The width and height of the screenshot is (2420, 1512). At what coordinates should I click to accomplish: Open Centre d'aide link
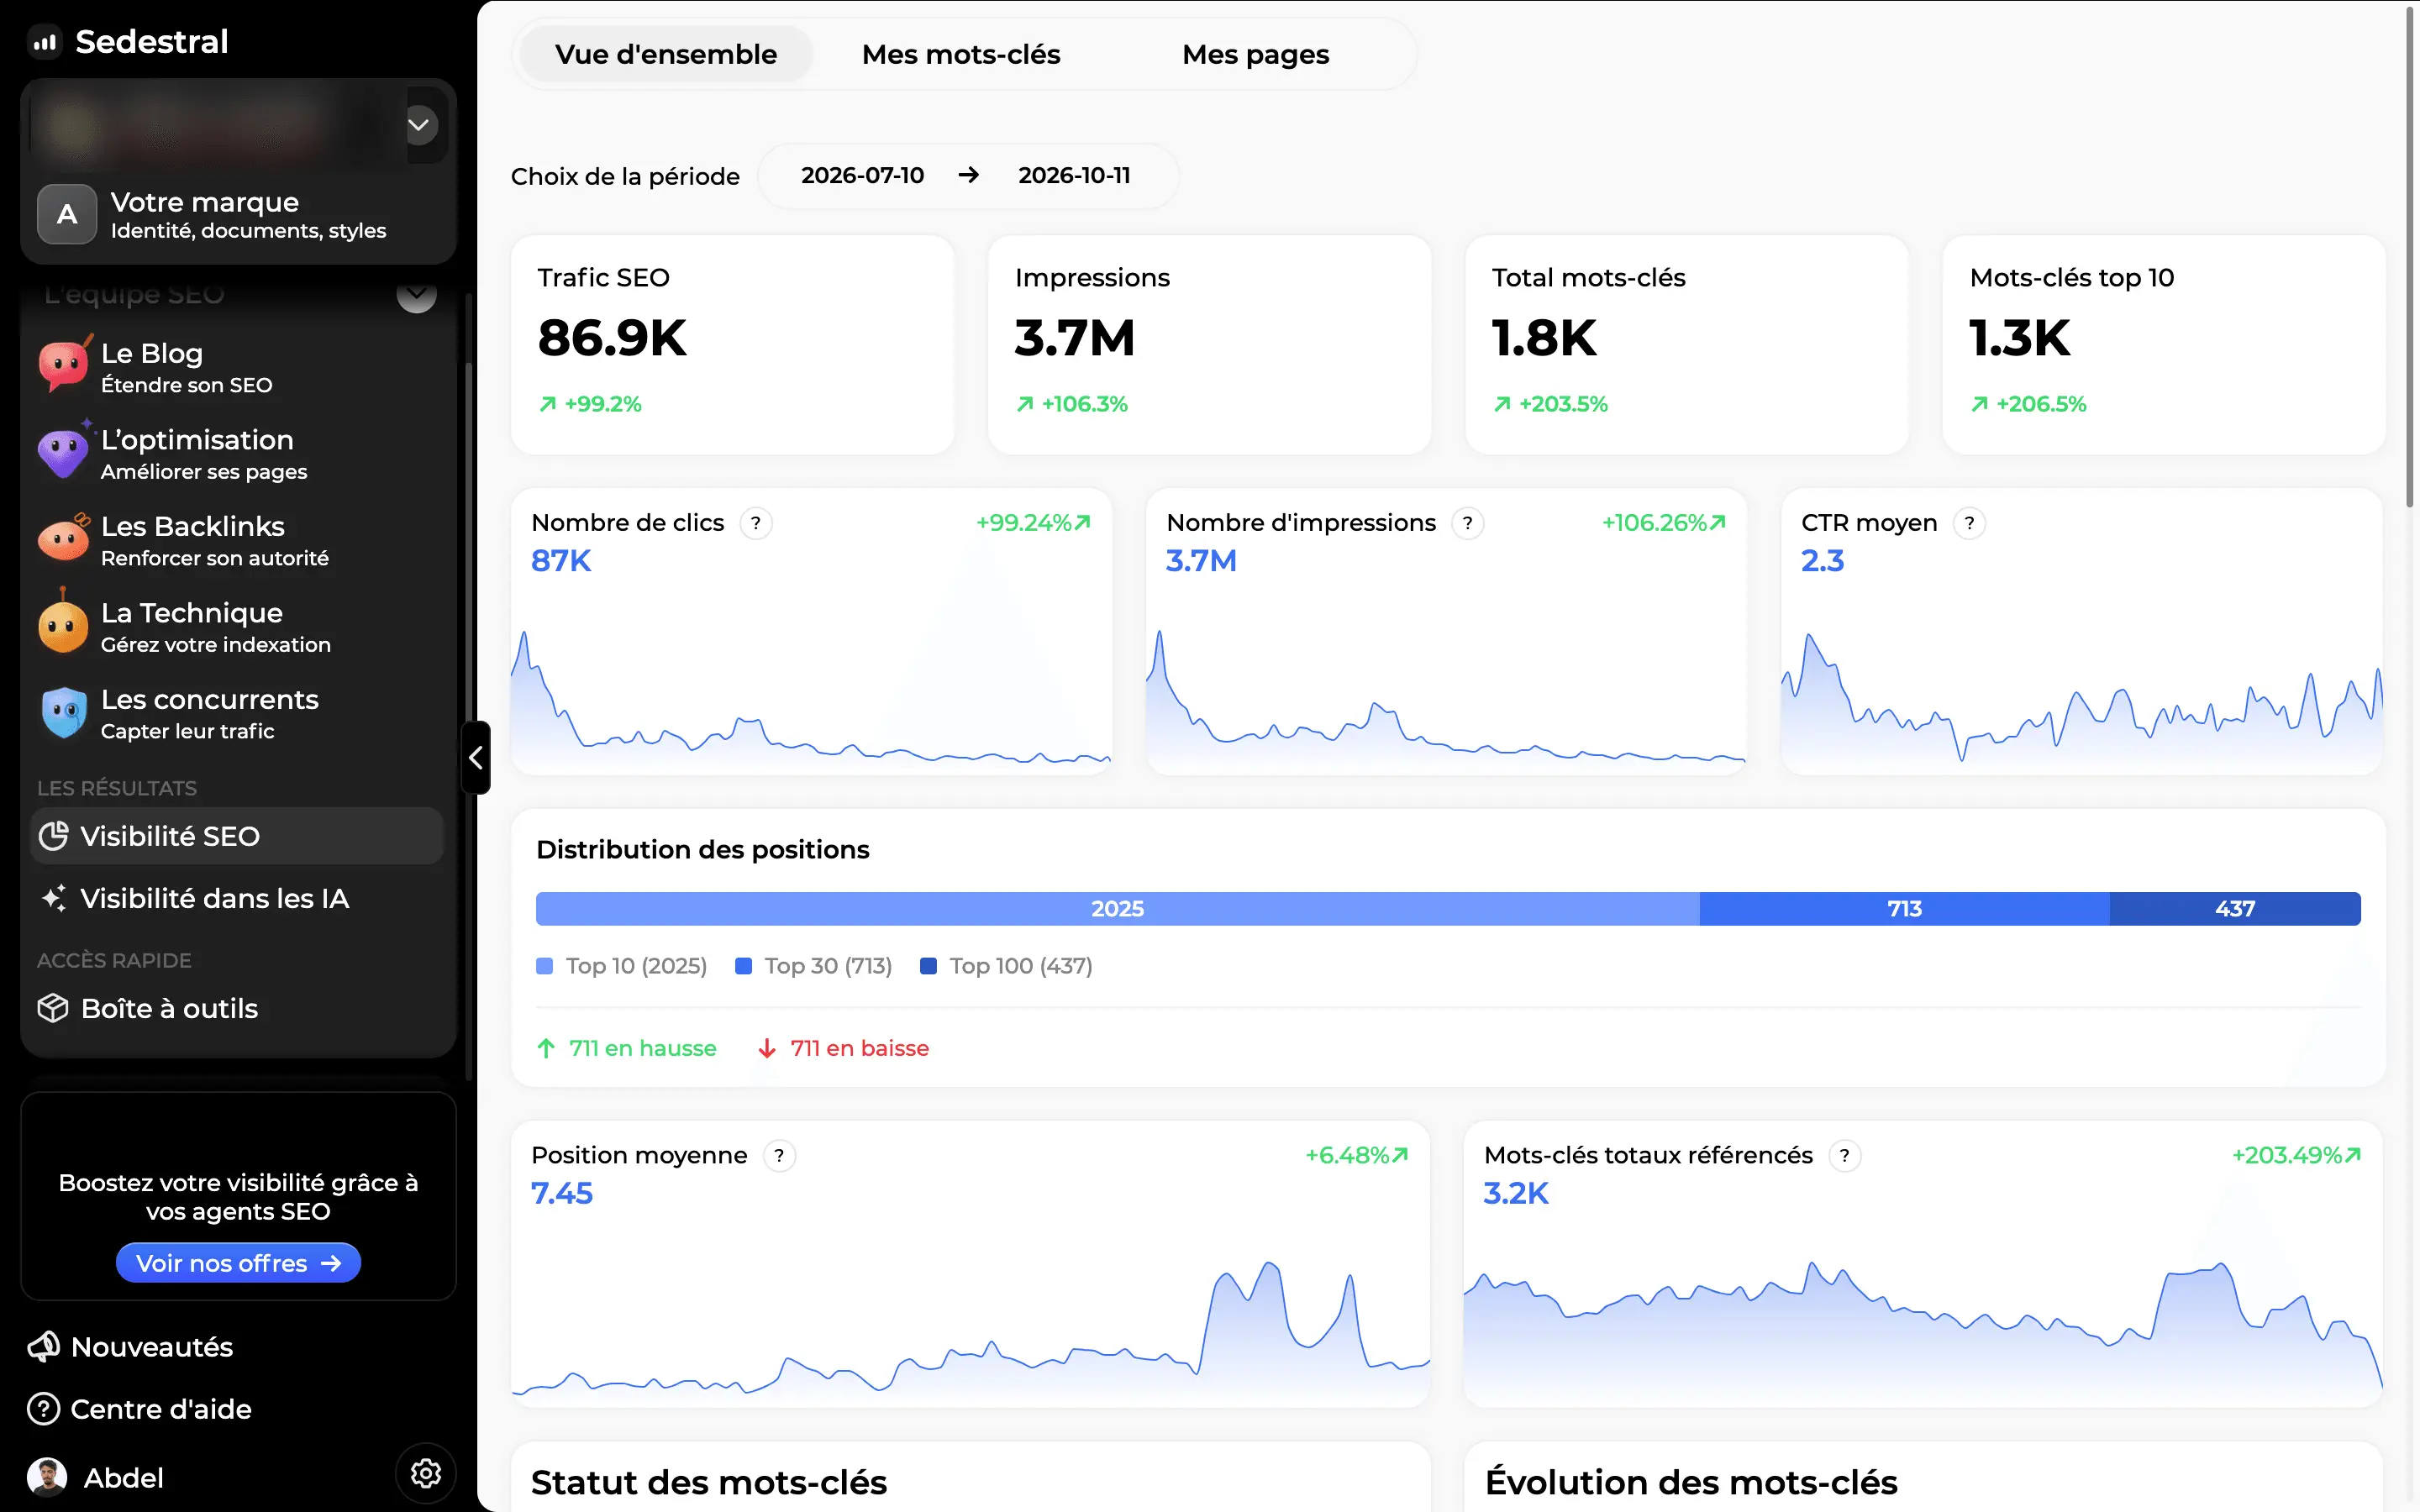click(140, 1409)
